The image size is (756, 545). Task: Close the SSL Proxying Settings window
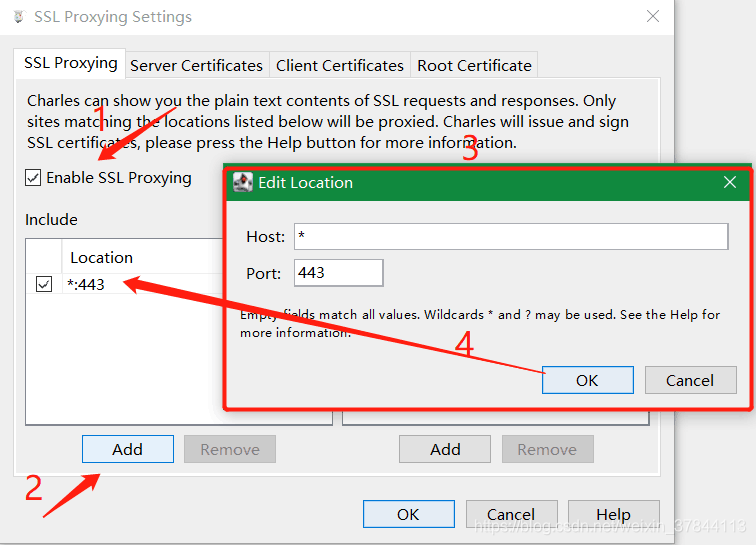pyautogui.click(x=653, y=16)
